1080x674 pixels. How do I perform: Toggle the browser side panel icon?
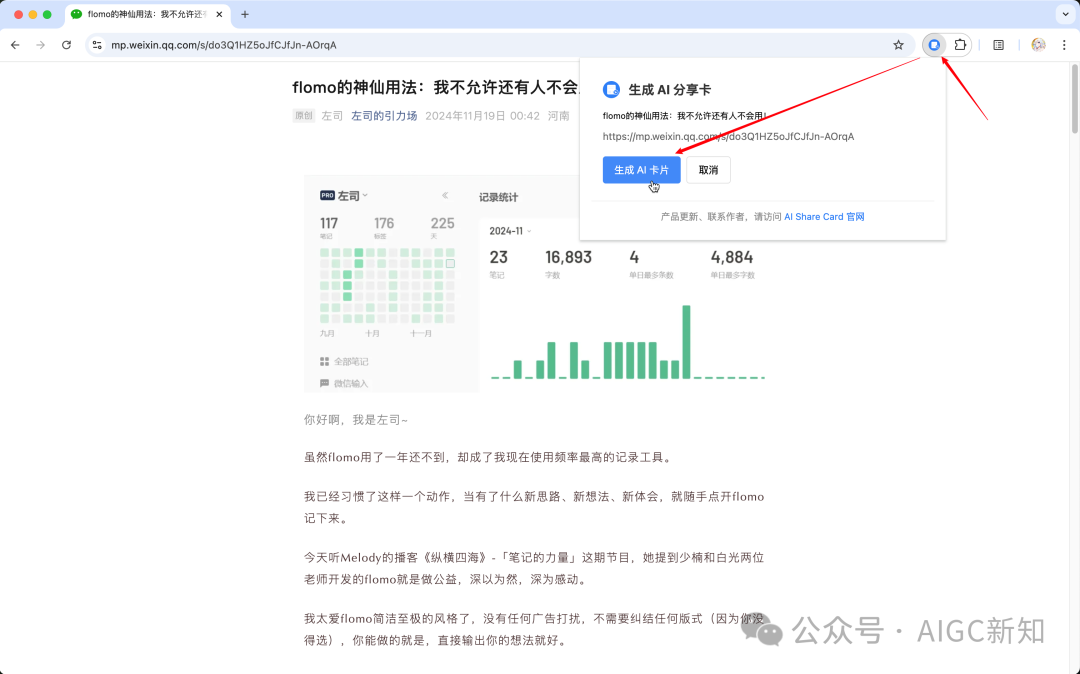[x=998, y=45]
